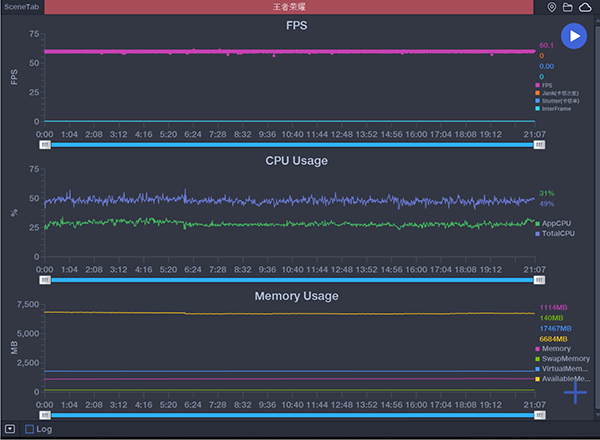Click the blue plus add icon
Screen dimensions: 600x440
(x=575, y=392)
